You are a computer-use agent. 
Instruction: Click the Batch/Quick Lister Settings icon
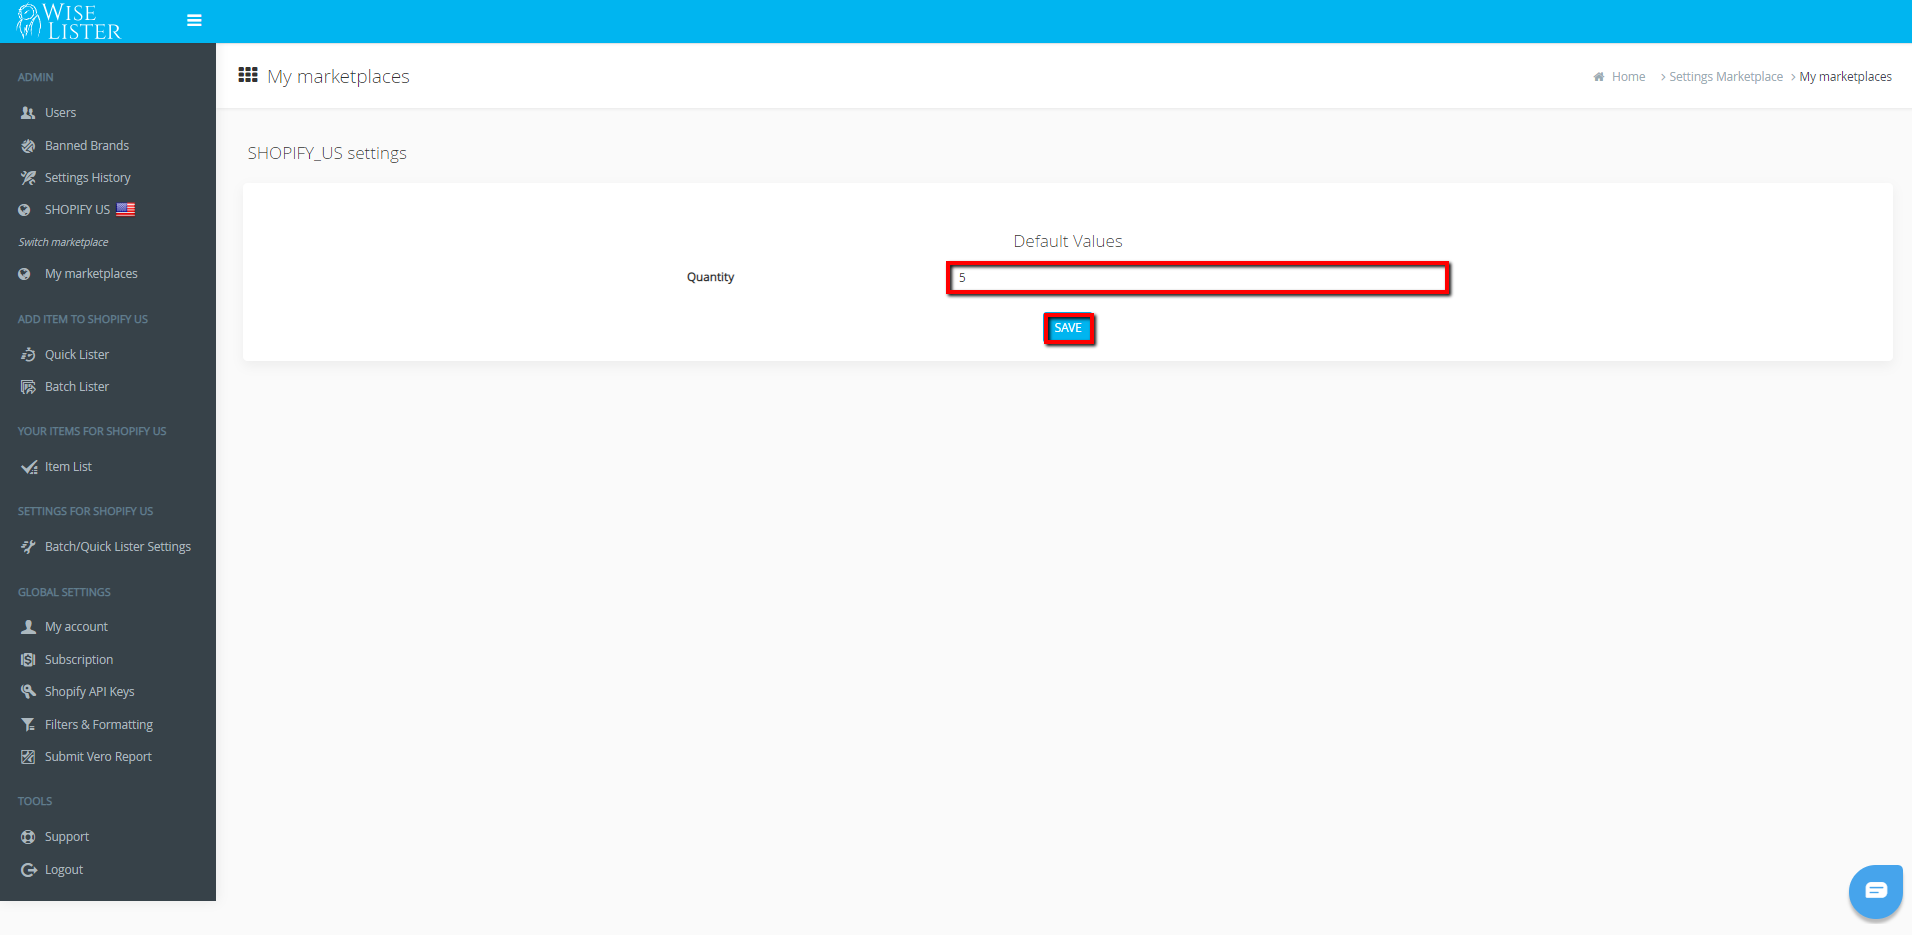[28, 547]
